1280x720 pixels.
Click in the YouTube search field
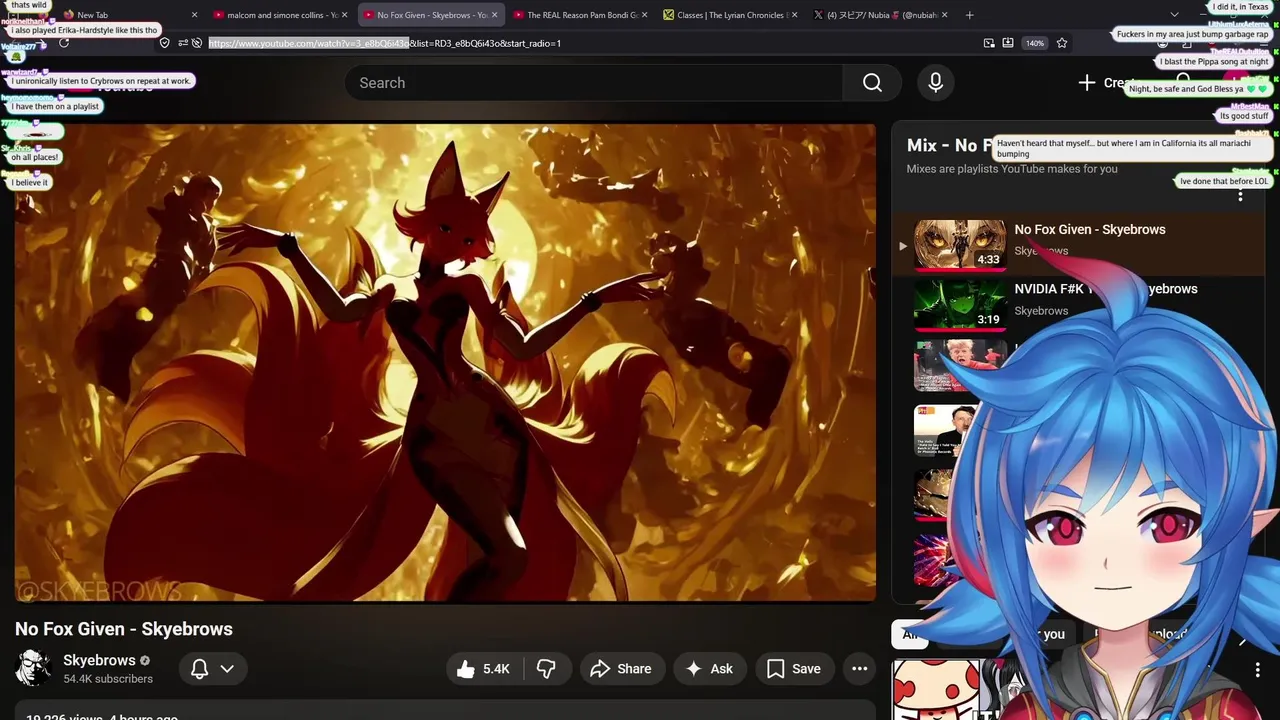tap(594, 83)
